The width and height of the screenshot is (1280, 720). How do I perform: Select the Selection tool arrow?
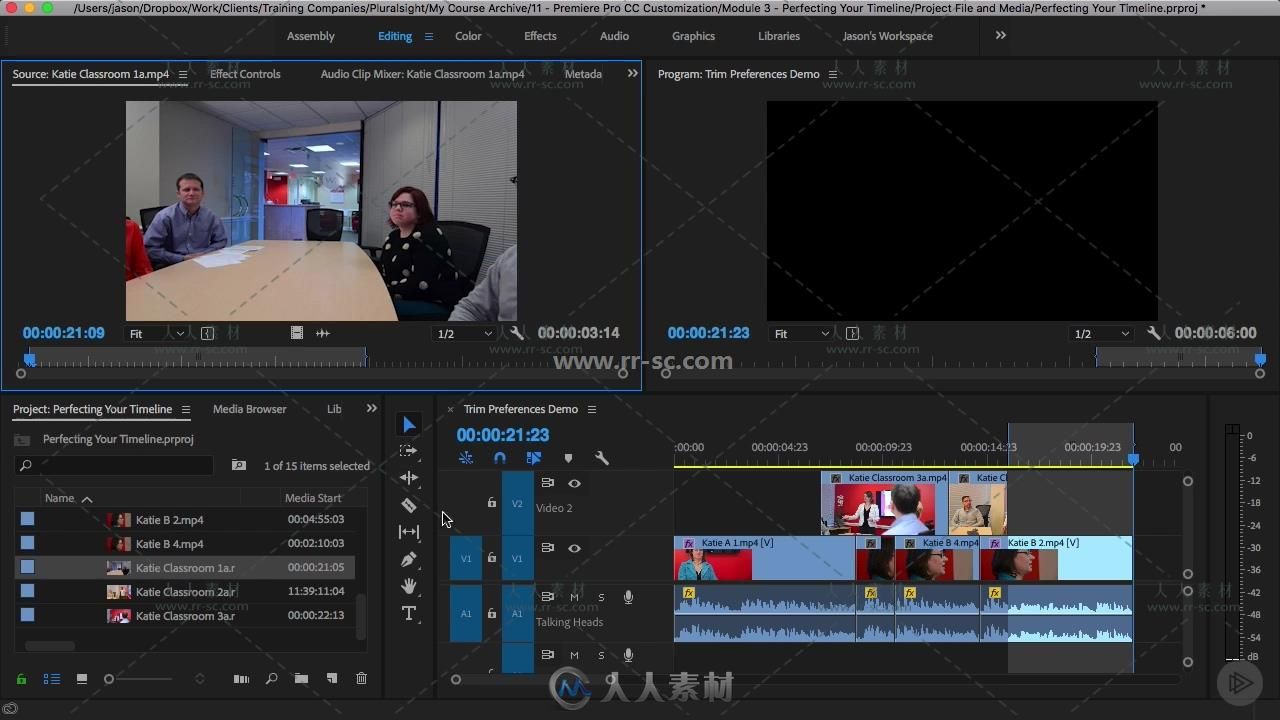[409, 425]
